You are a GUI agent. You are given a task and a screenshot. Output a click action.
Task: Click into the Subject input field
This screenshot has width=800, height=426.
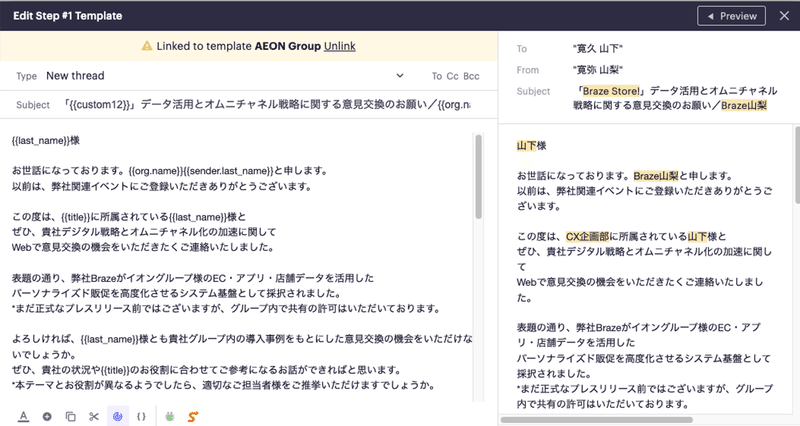267,105
